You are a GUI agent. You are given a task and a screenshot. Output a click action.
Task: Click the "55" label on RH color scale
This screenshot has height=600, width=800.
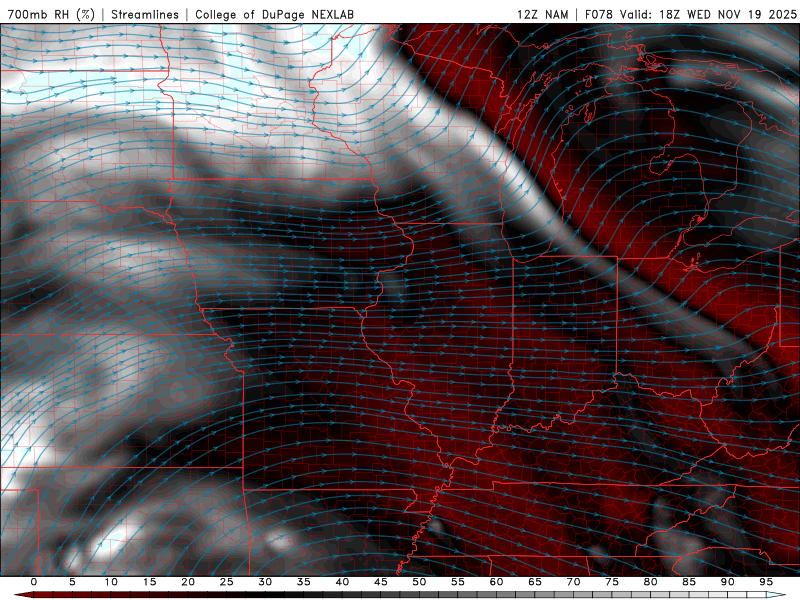click(458, 582)
